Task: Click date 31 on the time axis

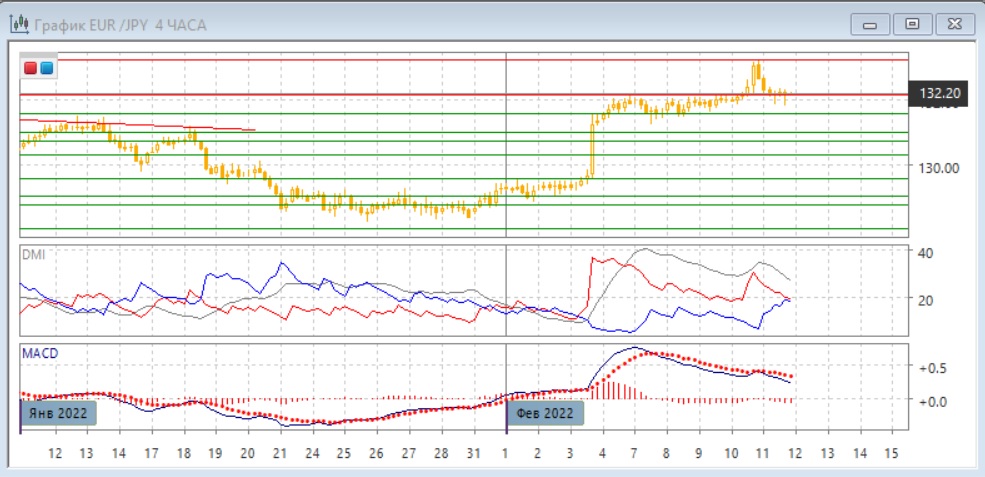Action: click(x=473, y=453)
